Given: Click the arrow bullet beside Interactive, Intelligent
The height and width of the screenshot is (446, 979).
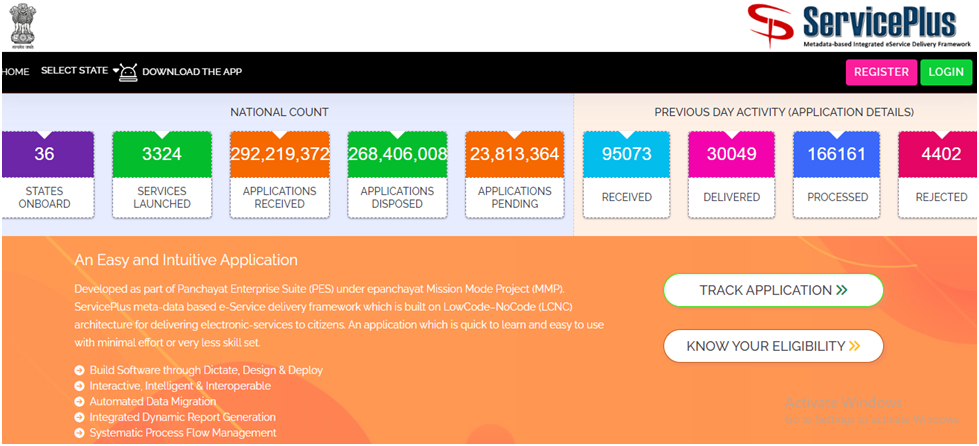Looking at the screenshot, I should (79, 386).
